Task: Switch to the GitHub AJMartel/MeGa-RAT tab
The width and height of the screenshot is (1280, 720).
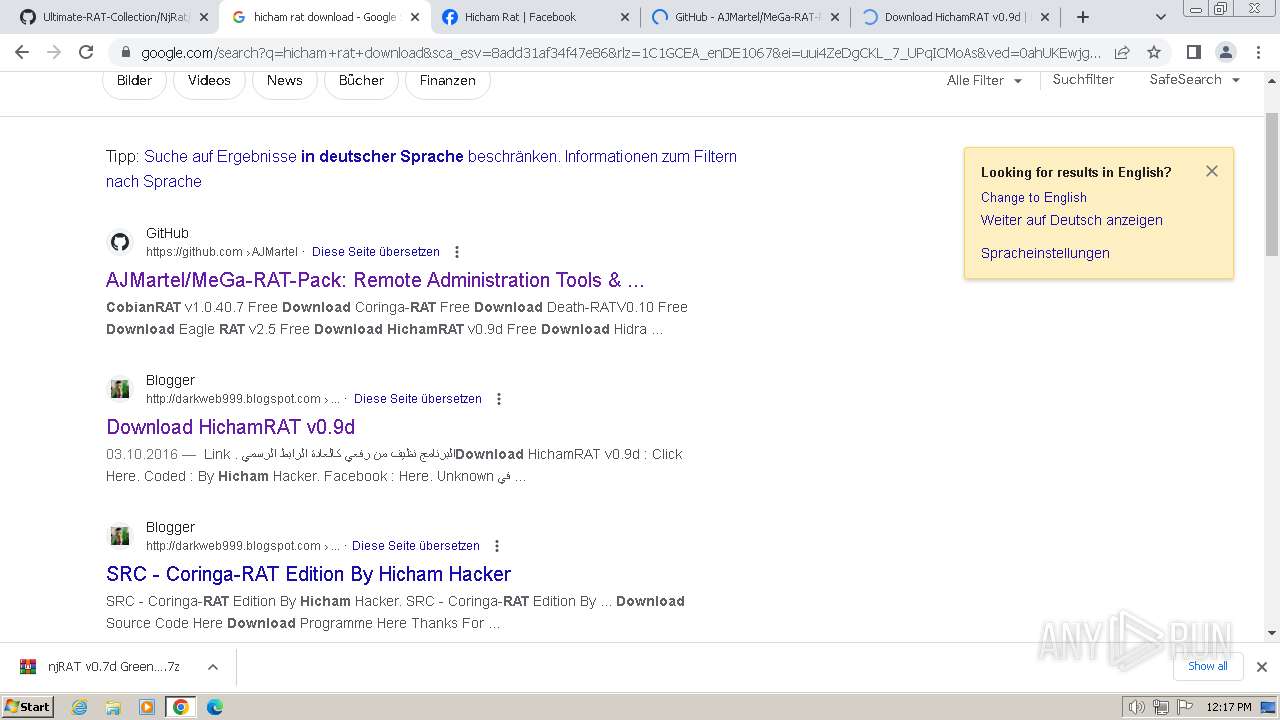Action: (x=738, y=17)
